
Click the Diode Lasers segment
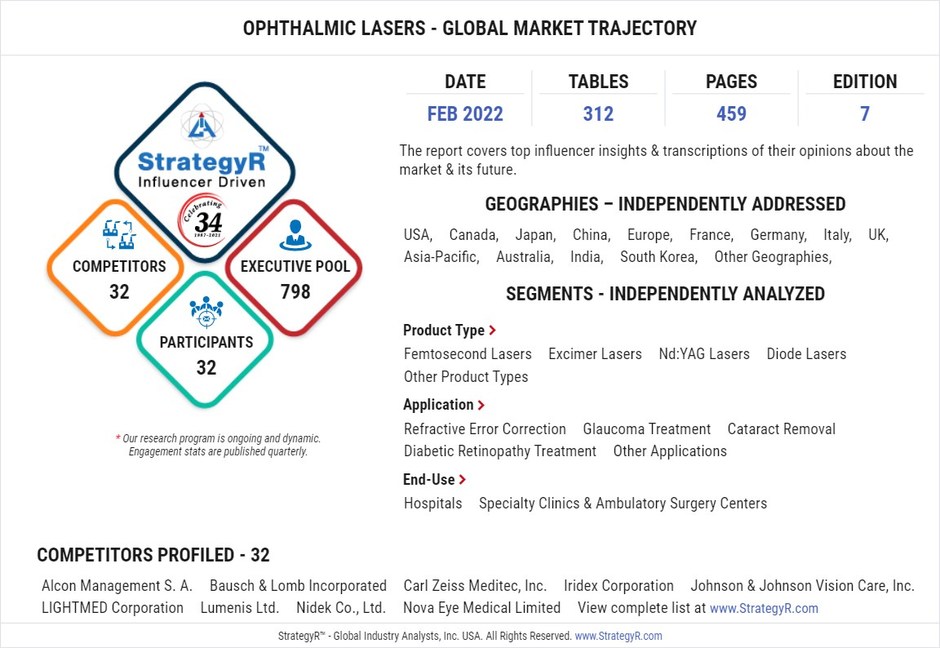pyautogui.click(x=806, y=354)
